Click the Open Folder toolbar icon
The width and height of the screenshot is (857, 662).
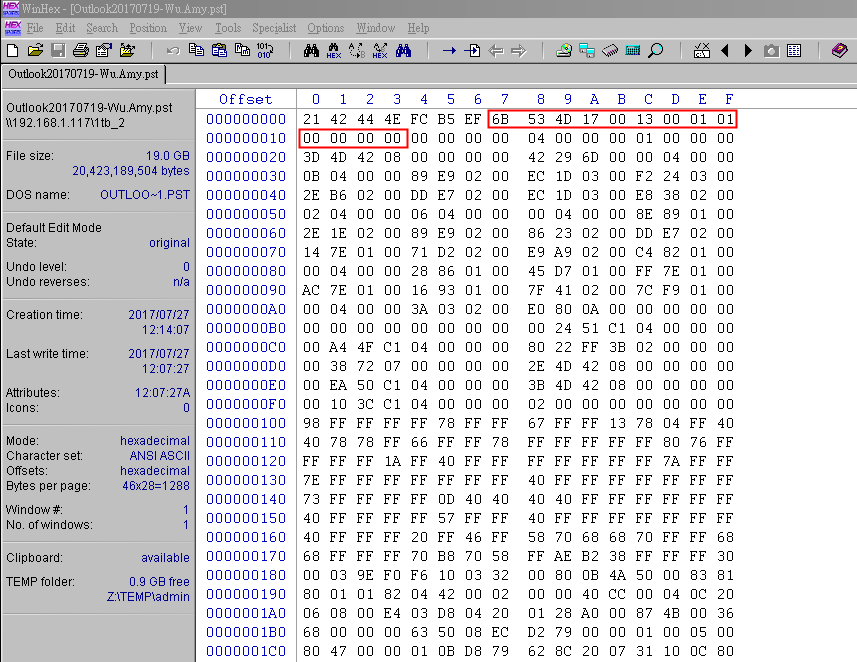tap(127, 51)
